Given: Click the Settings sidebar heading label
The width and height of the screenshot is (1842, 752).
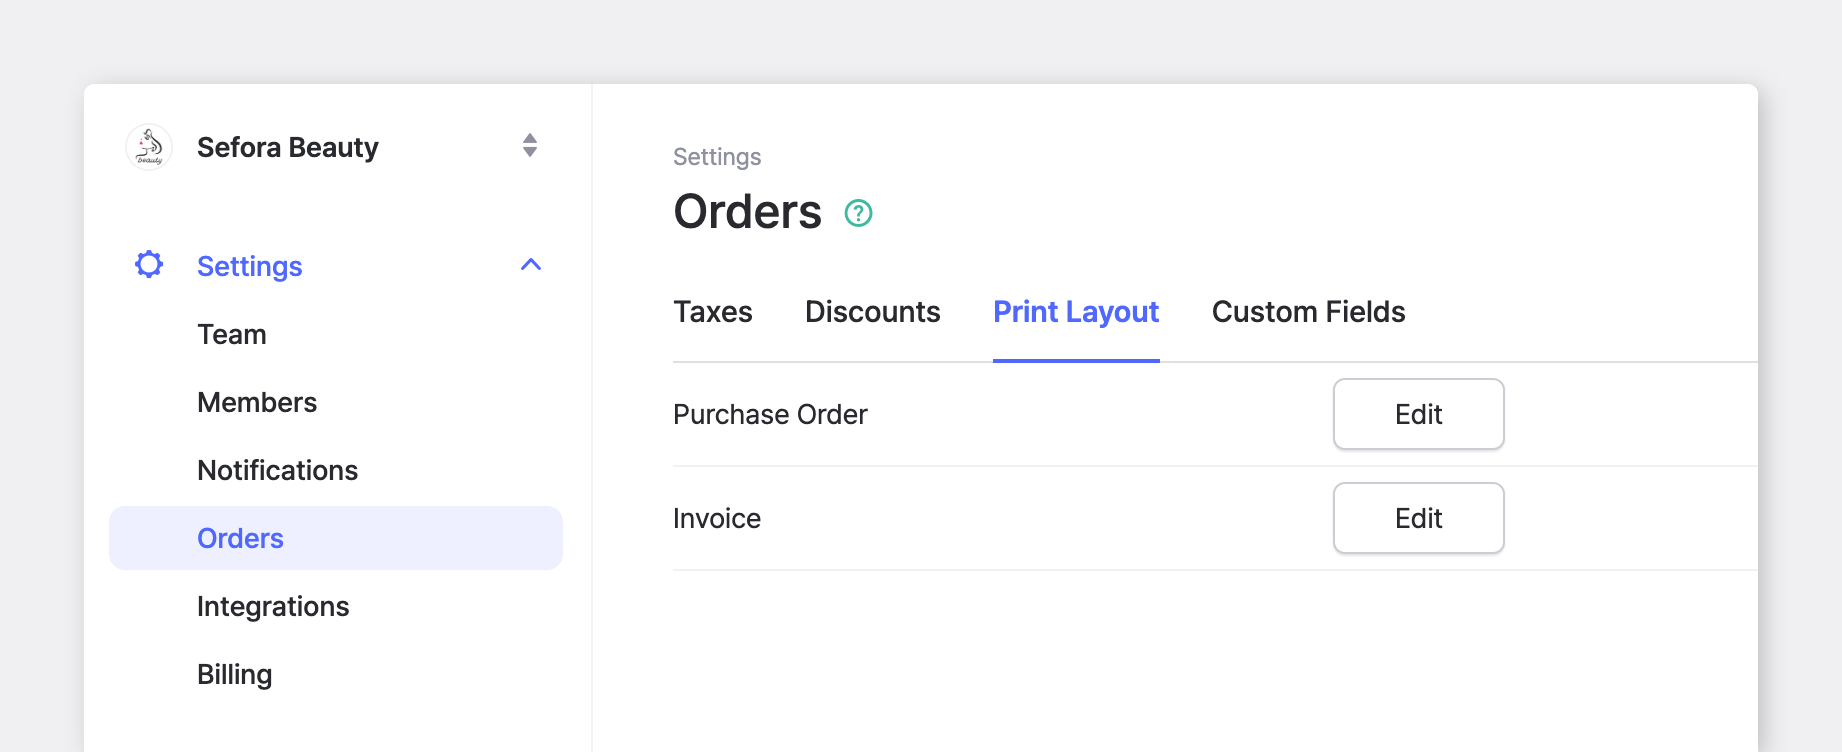Looking at the screenshot, I should (250, 266).
